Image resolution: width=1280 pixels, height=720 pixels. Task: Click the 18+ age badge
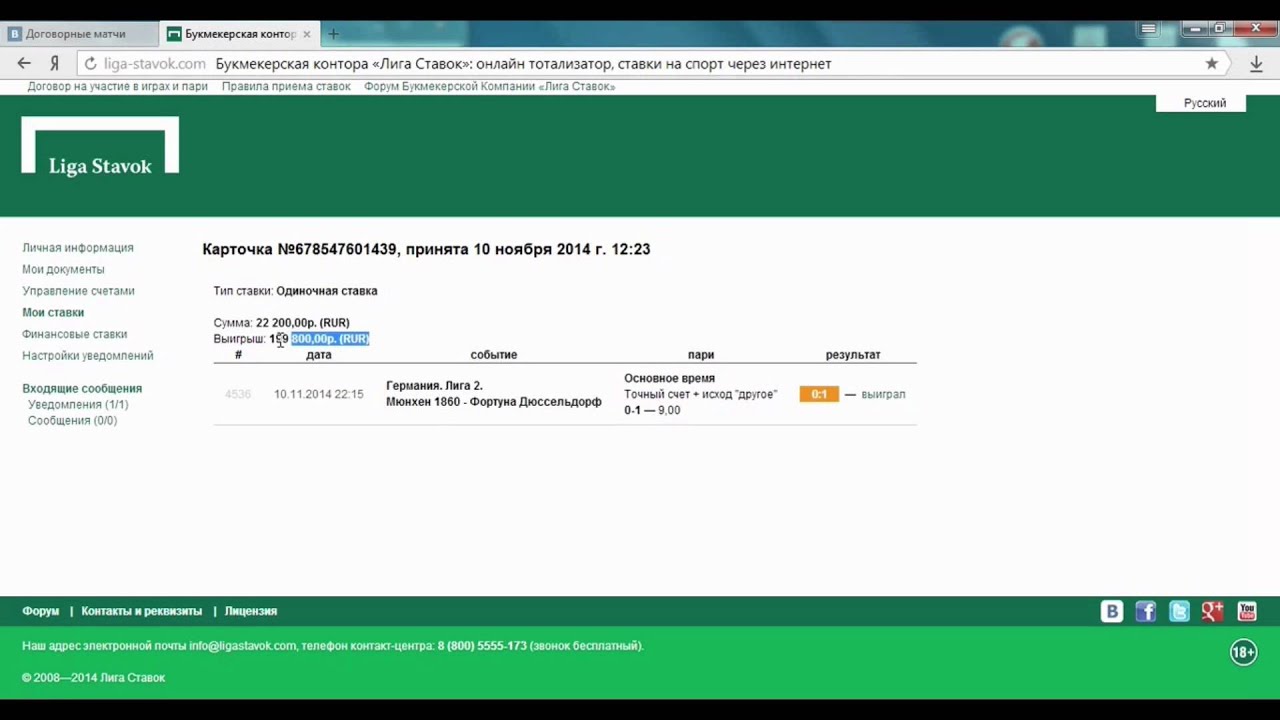click(1243, 653)
